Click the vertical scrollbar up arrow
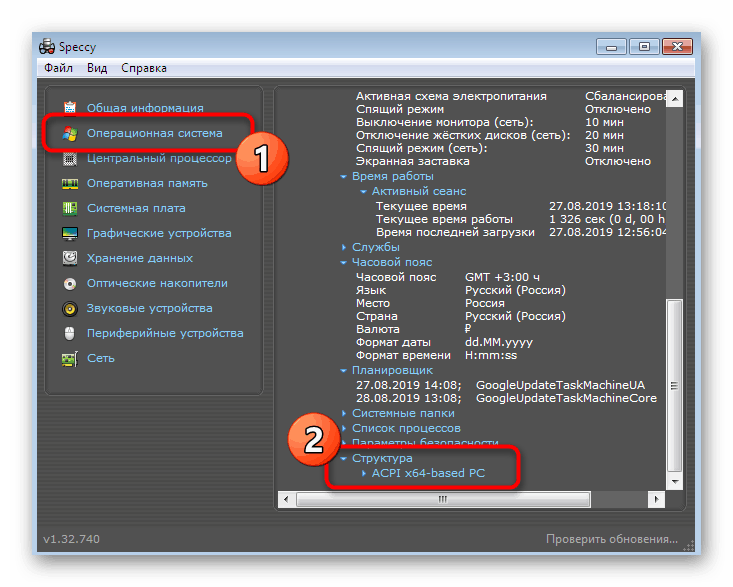This screenshot has height=587, width=733. (x=675, y=99)
